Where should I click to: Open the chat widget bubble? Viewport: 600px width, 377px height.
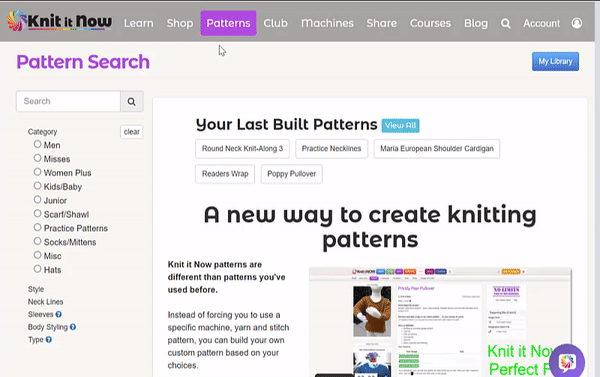point(567,361)
